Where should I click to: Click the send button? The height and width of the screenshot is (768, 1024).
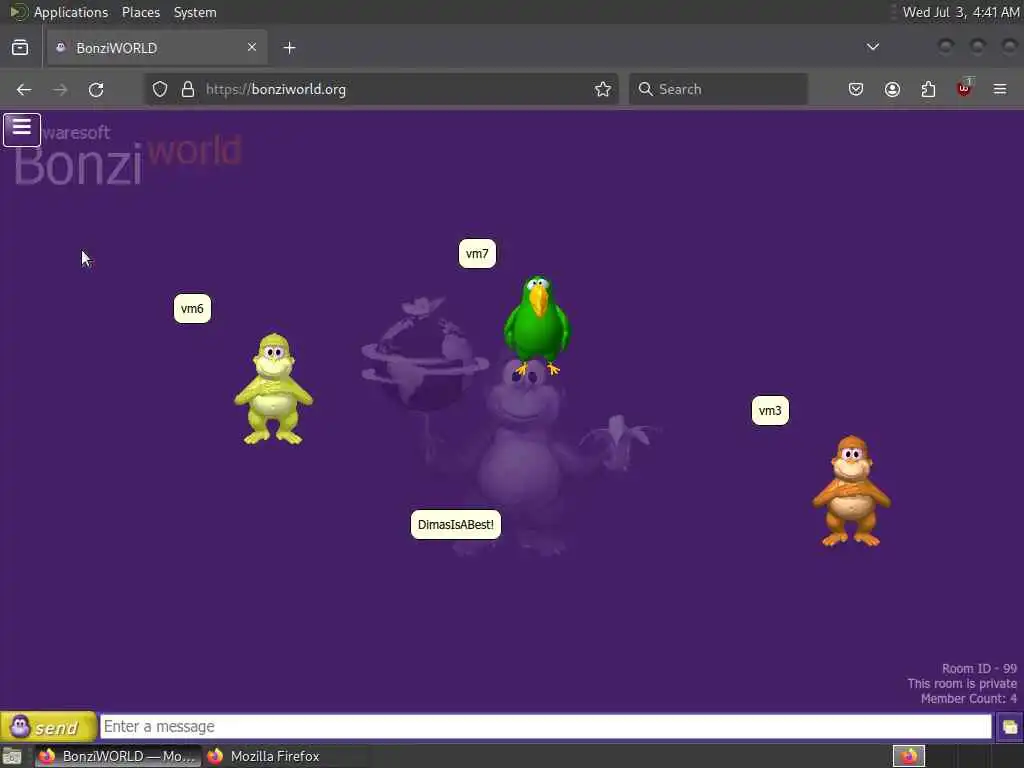48,727
